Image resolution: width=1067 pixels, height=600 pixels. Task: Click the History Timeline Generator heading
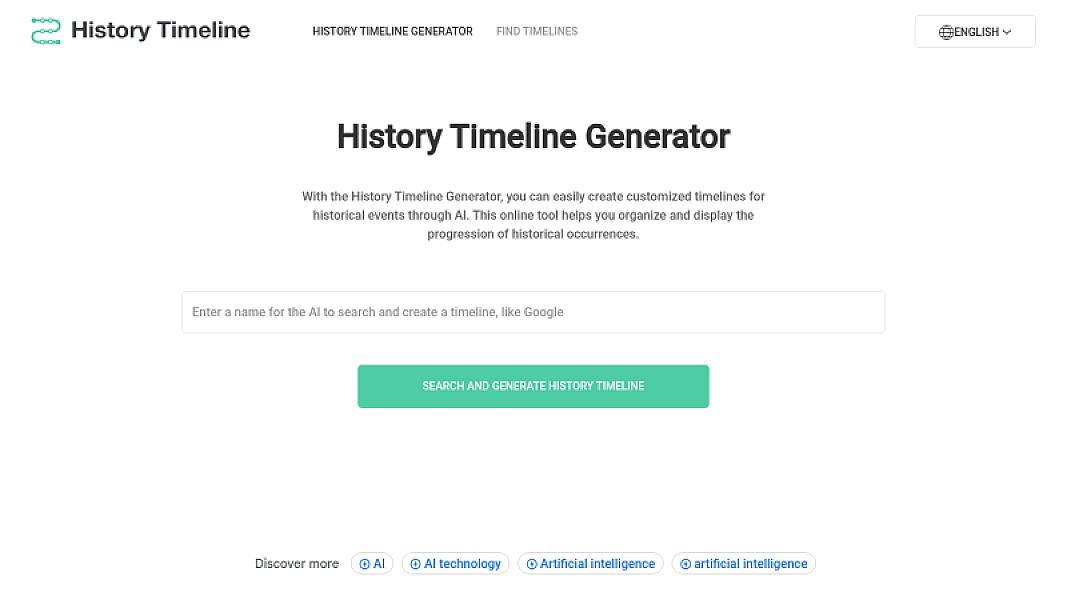(533, 136)
